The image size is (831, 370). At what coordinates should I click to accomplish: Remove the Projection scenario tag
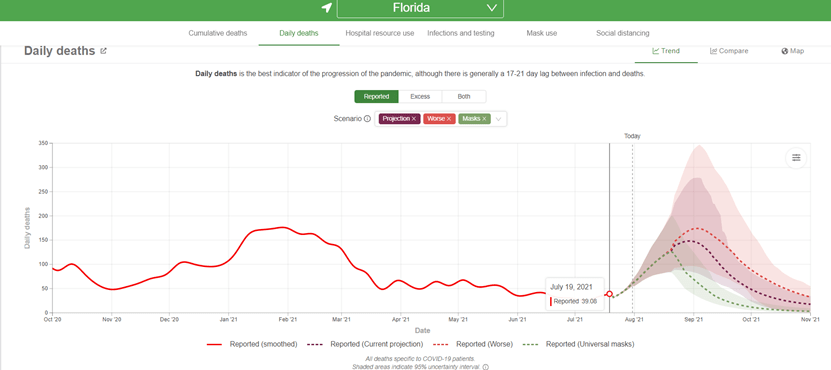(414, 119)
